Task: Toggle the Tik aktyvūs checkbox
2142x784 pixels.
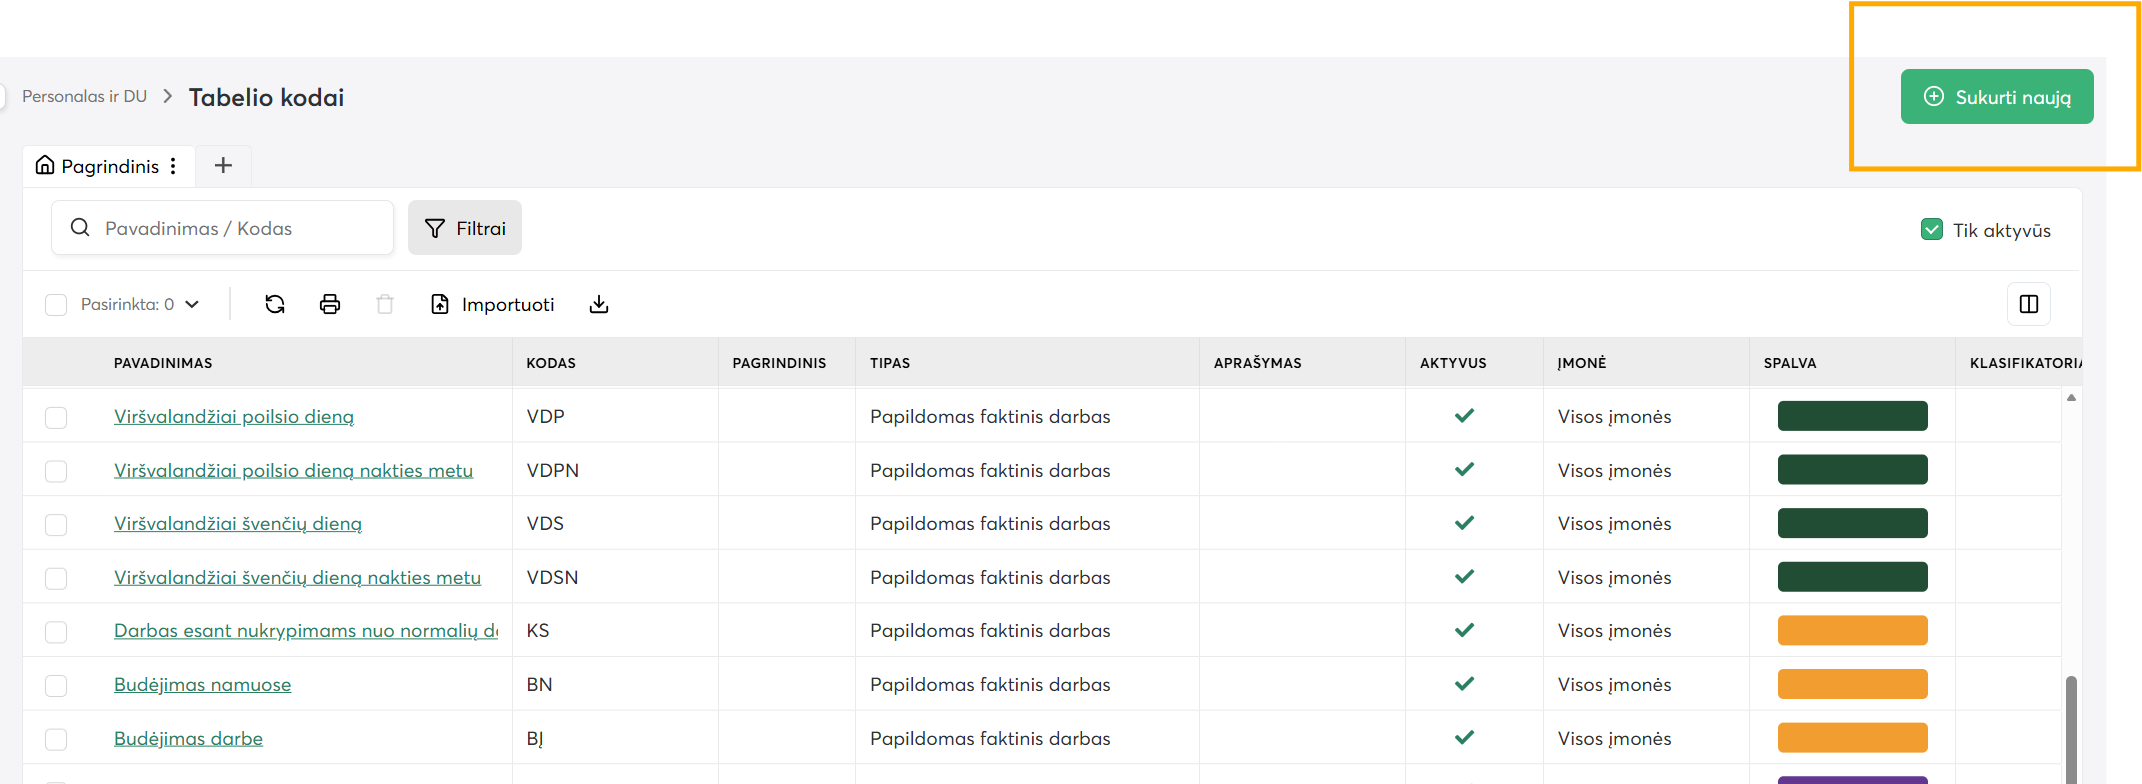Action: 1932,230
